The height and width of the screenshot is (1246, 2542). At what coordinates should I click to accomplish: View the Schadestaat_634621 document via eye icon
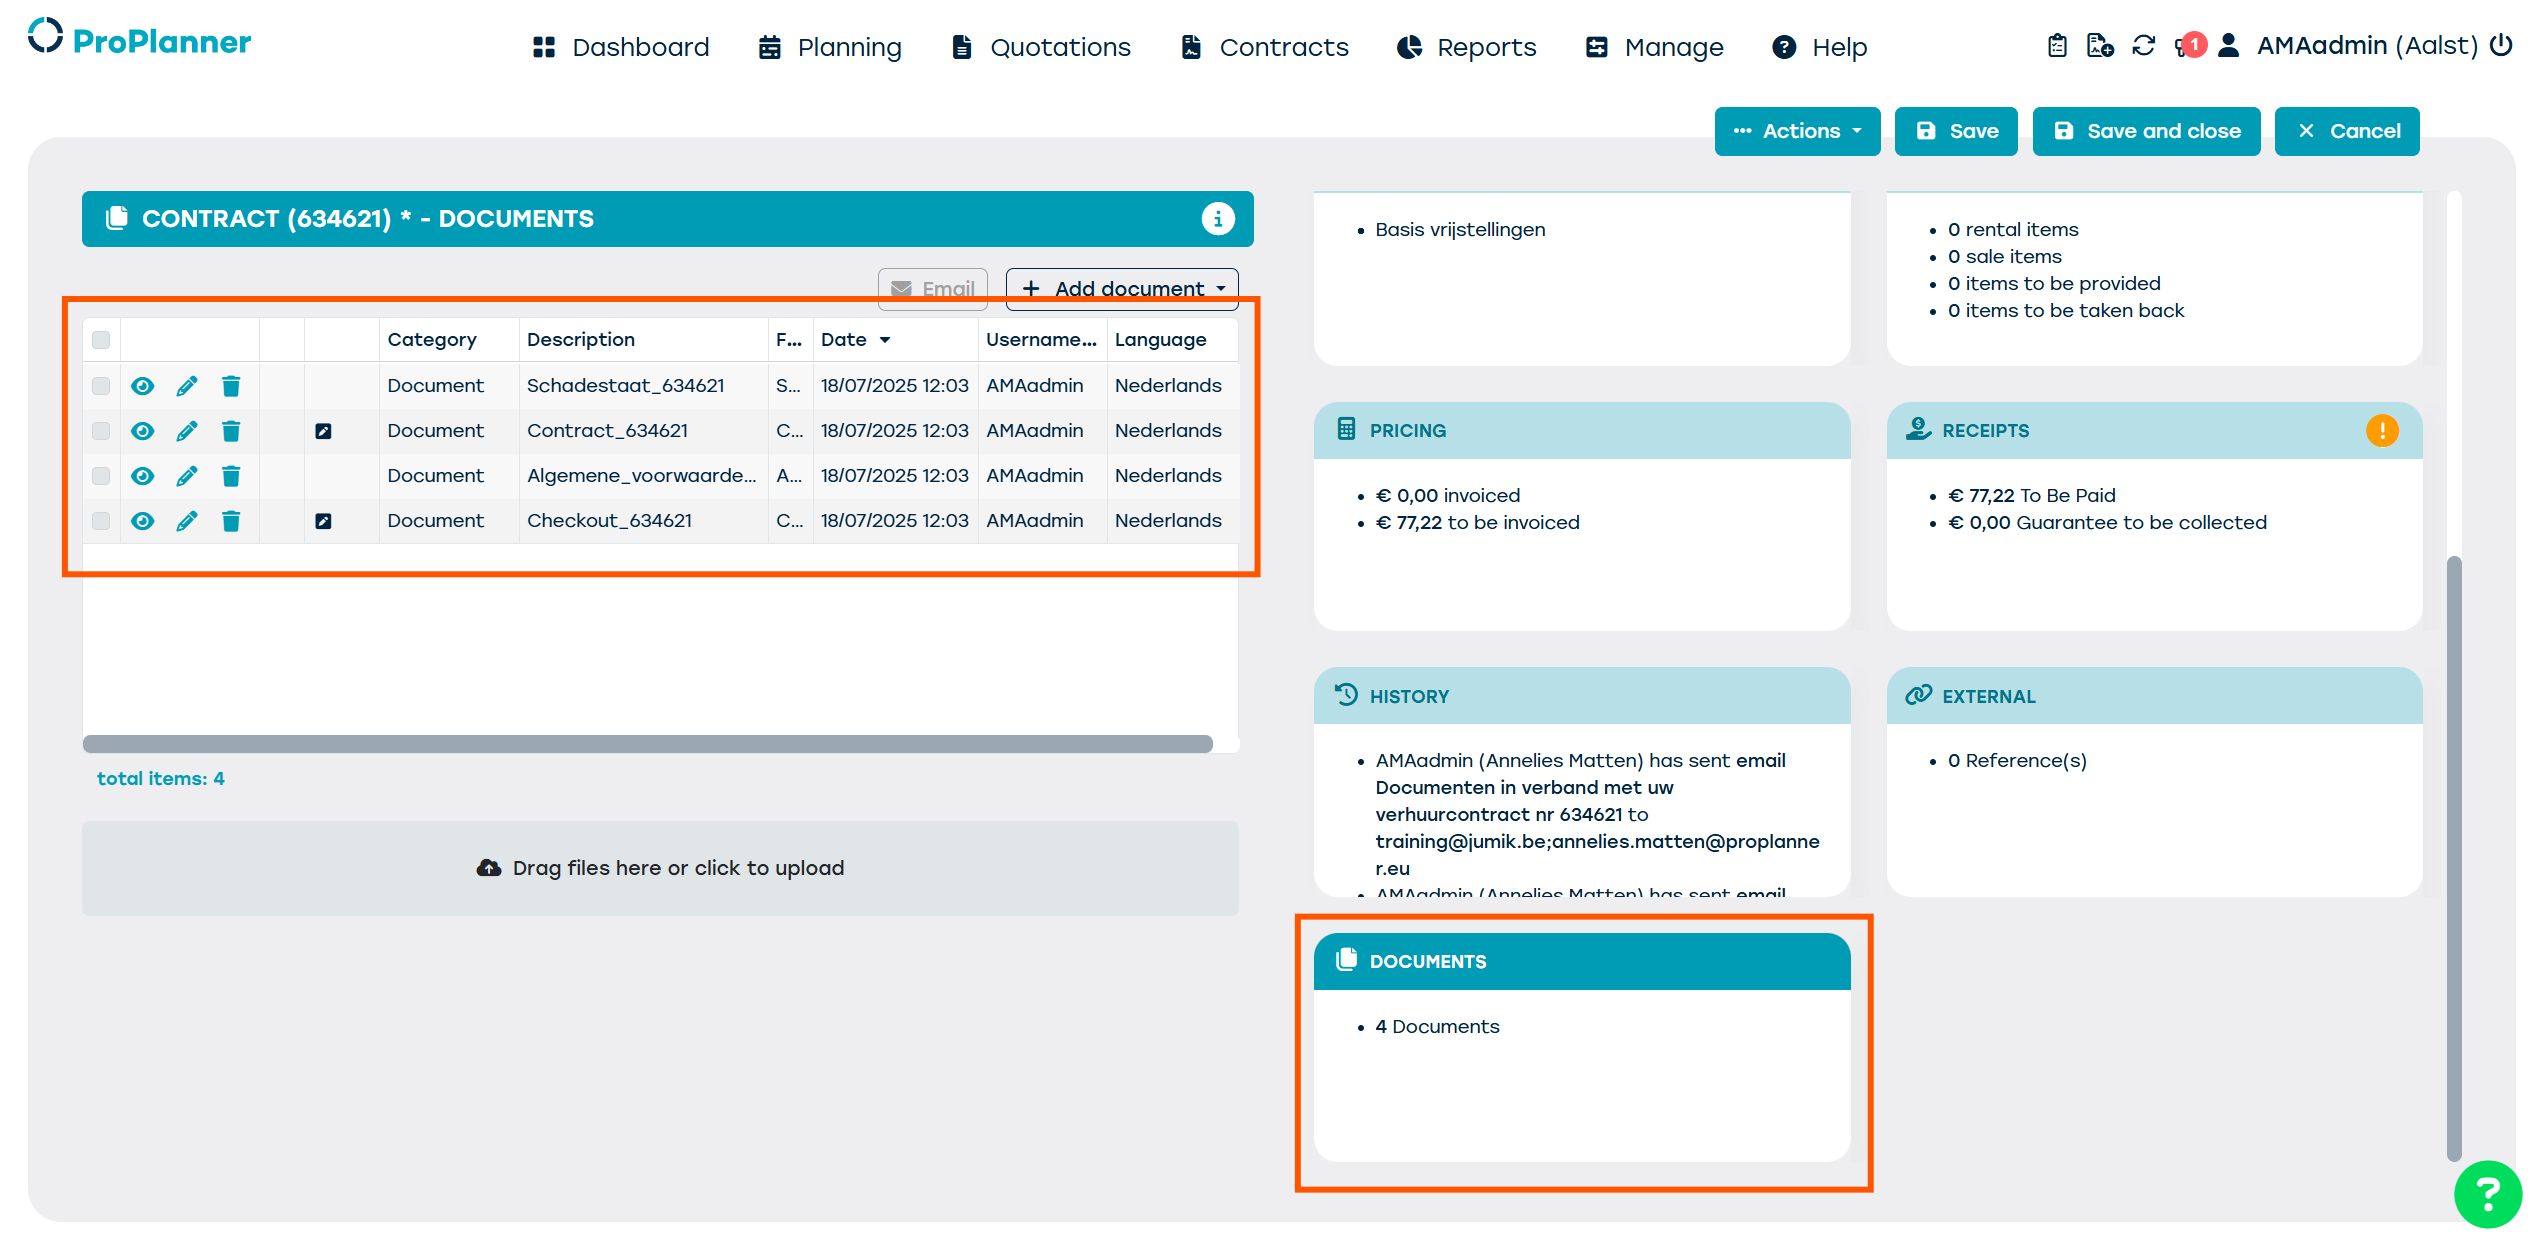pyautogui.click(x=143, y=386)
